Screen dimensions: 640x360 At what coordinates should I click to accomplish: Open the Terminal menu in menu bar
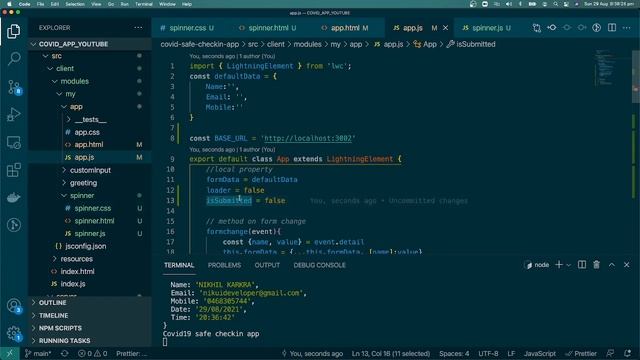(144, 4)
